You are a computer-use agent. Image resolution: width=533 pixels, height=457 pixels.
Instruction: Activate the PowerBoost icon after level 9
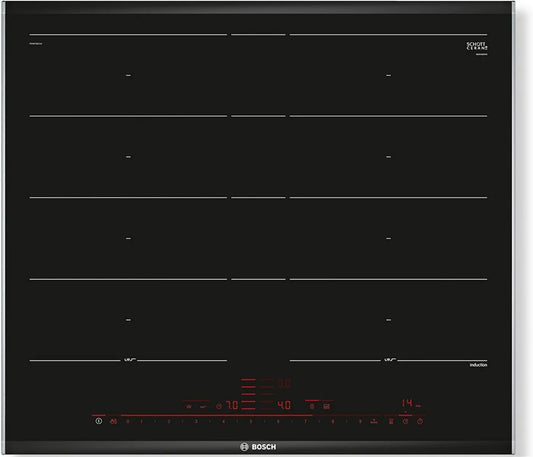click(374, 422)
